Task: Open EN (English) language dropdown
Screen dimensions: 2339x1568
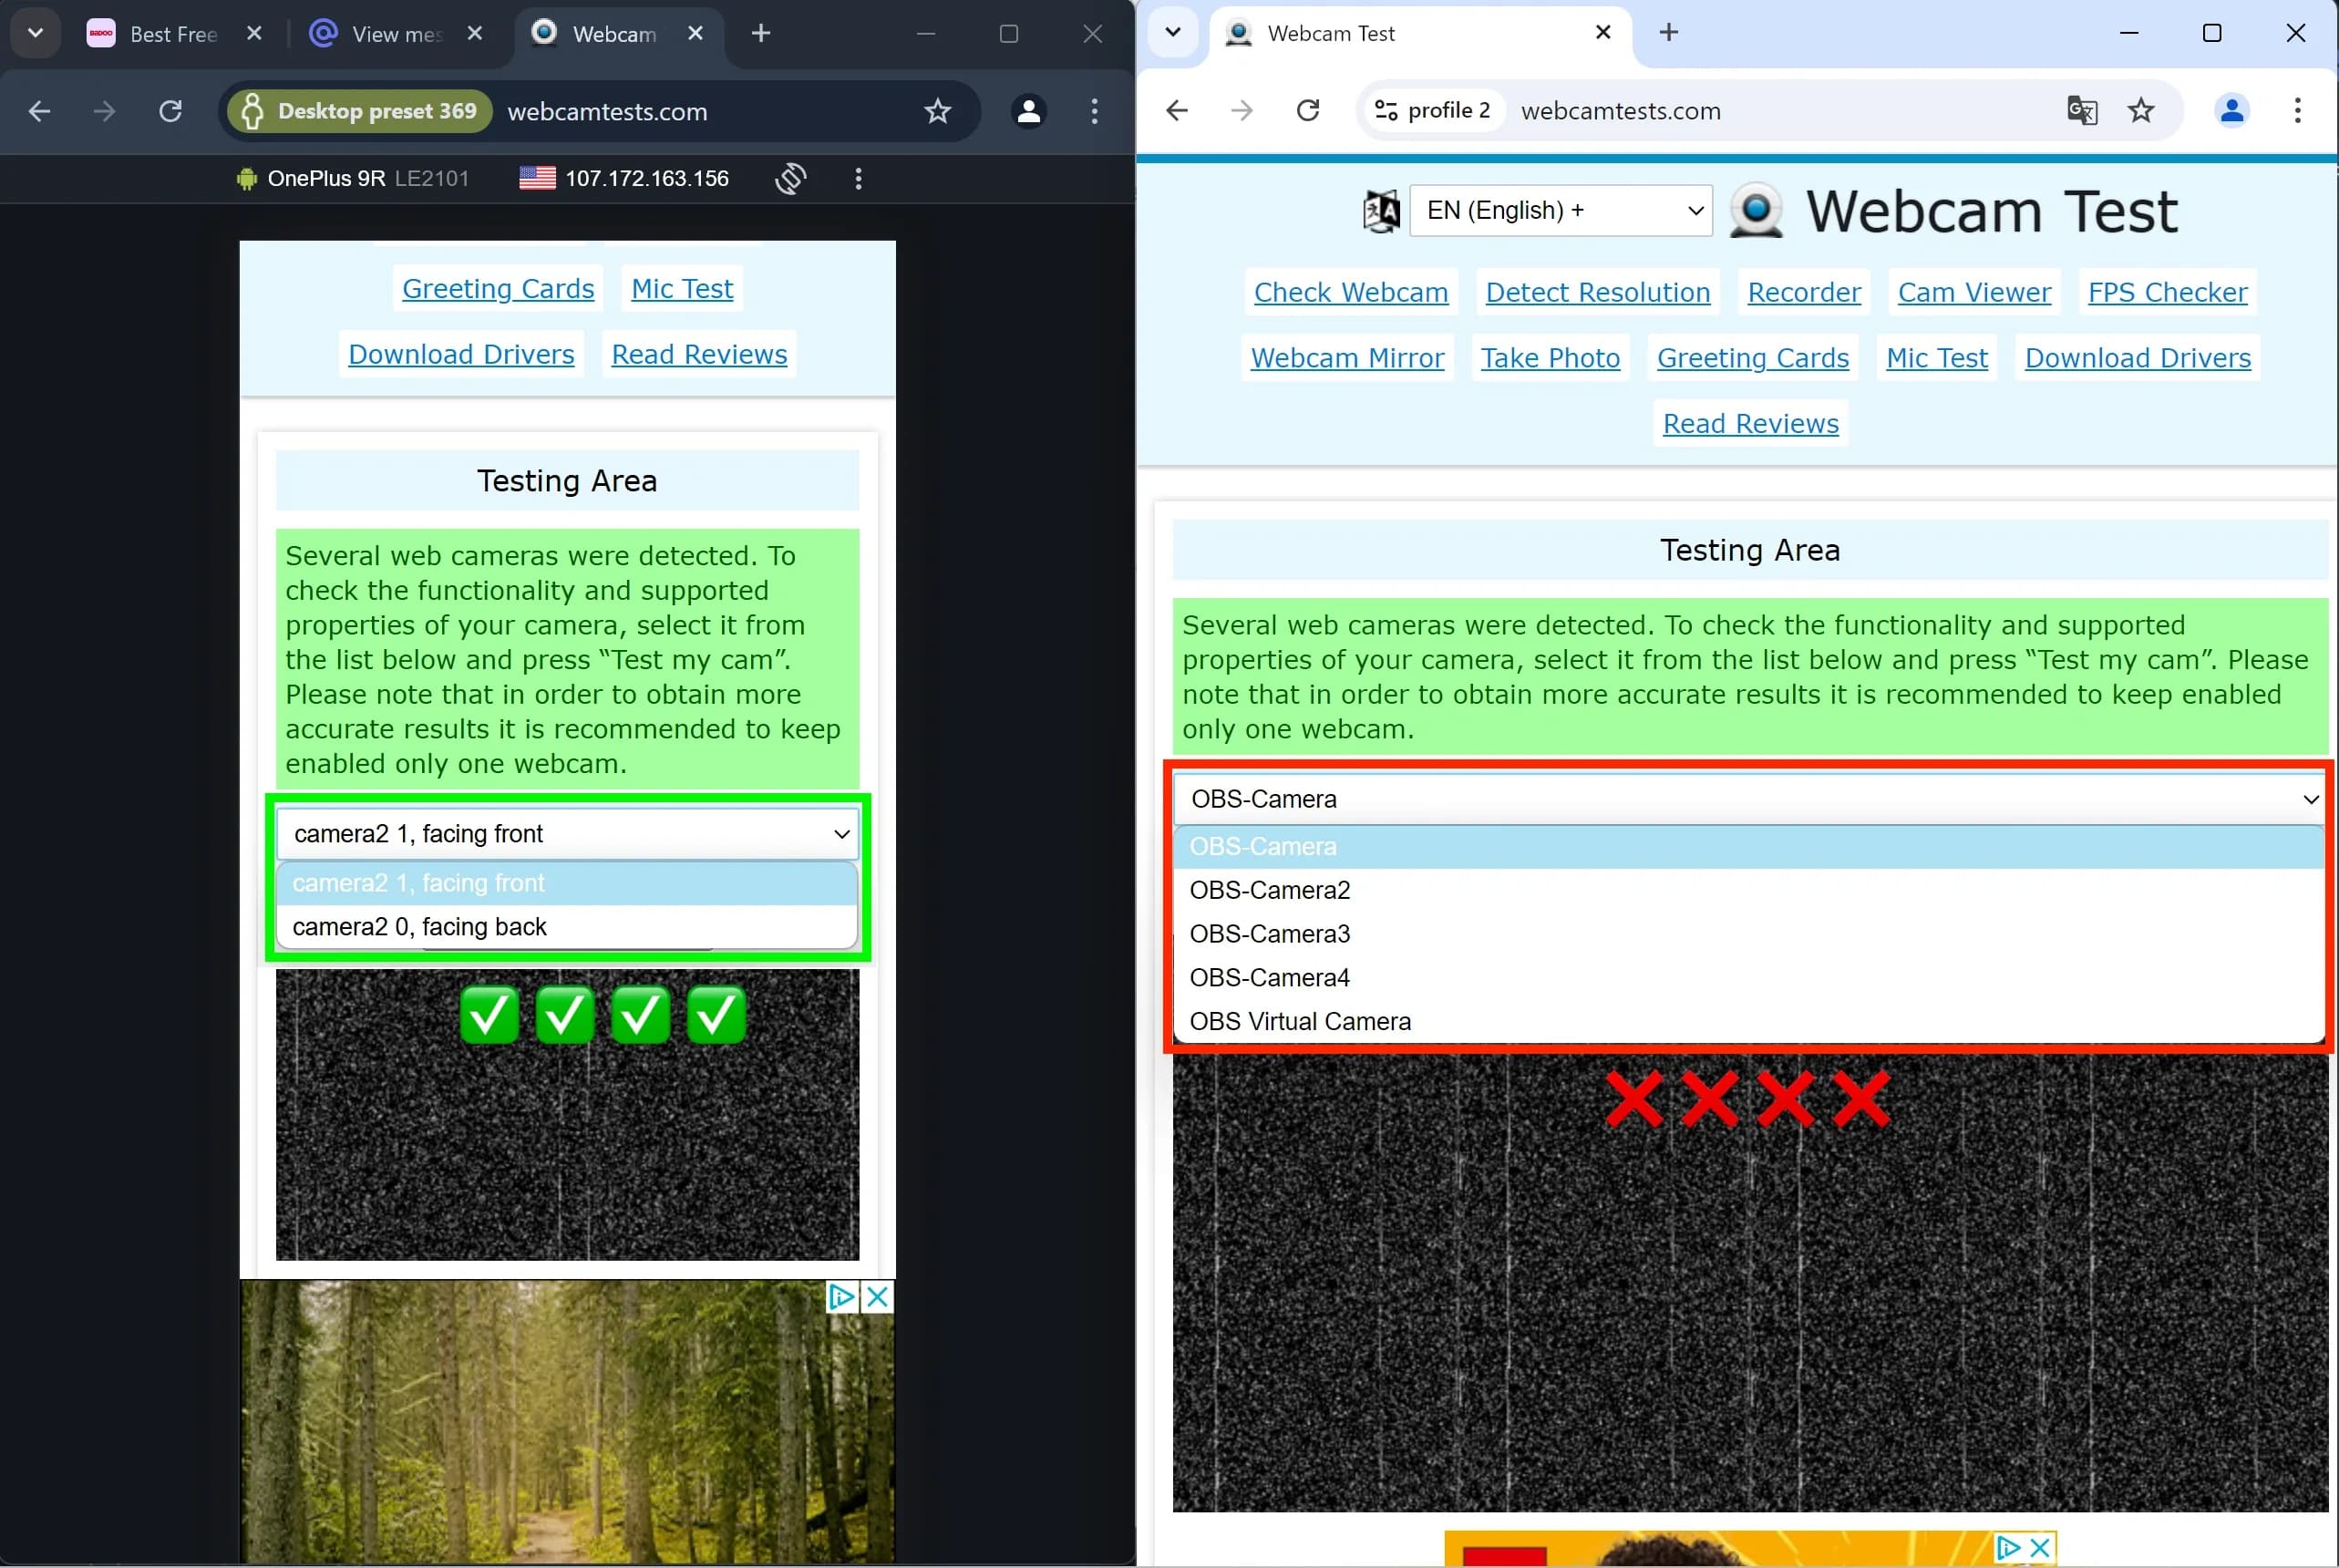Action: click(1560, 210)
